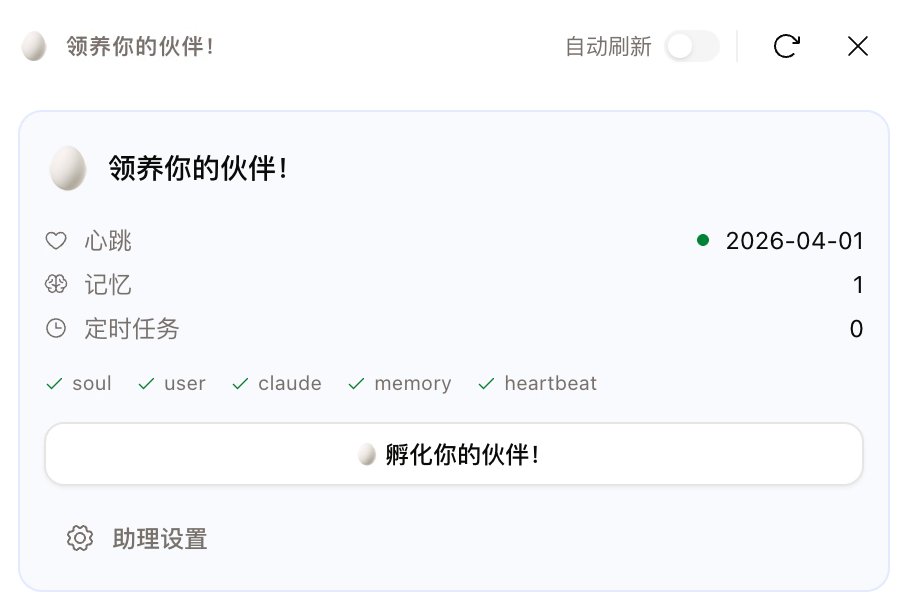Click the green heartbeat status dot
The width and height of the screenshot is (902, 614).
[703, 240]
